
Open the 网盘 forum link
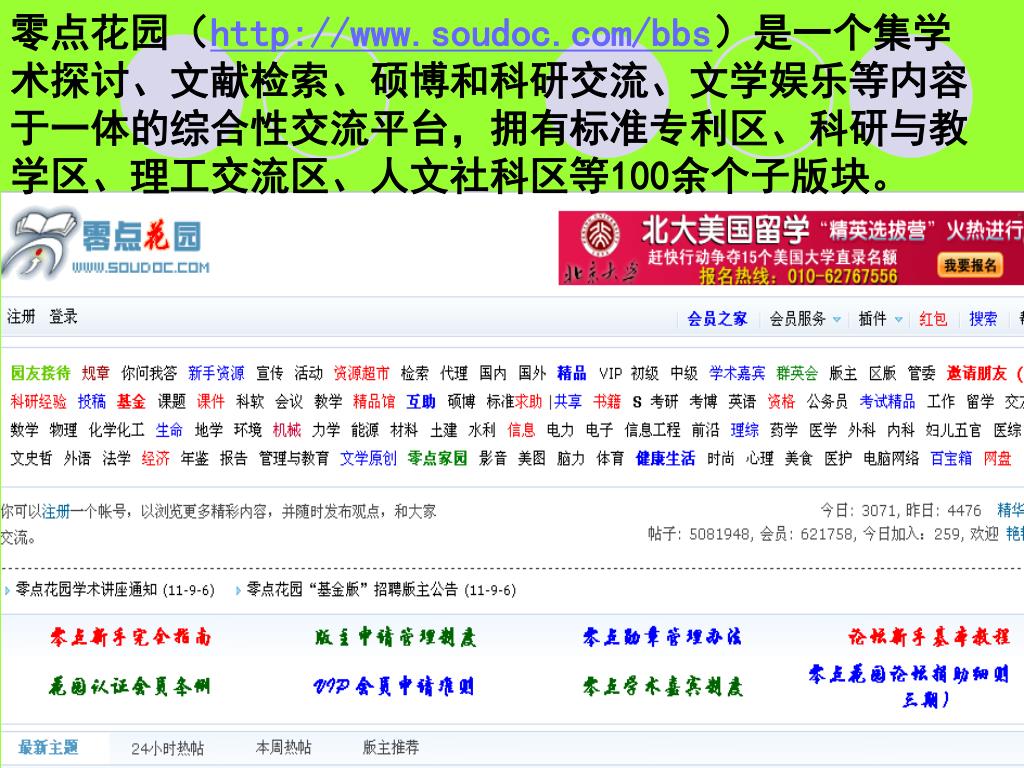997,458
